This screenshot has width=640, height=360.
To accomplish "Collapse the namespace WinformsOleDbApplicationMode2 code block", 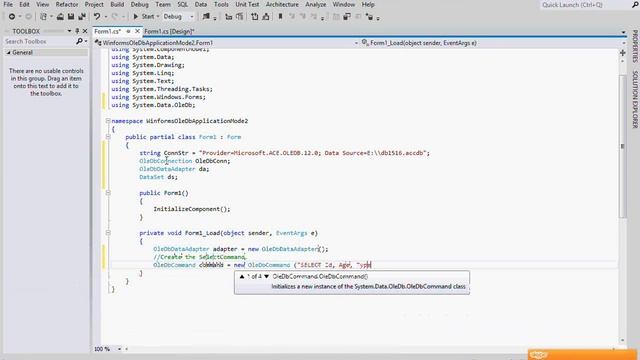I will [x=108, y=121].
